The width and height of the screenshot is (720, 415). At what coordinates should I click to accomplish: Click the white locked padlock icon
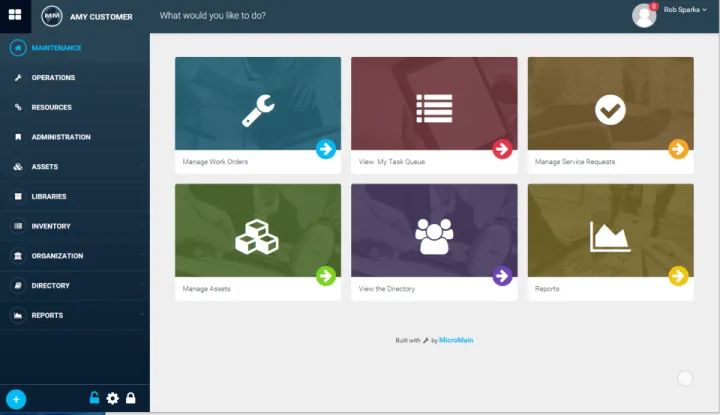coord(130,398)
